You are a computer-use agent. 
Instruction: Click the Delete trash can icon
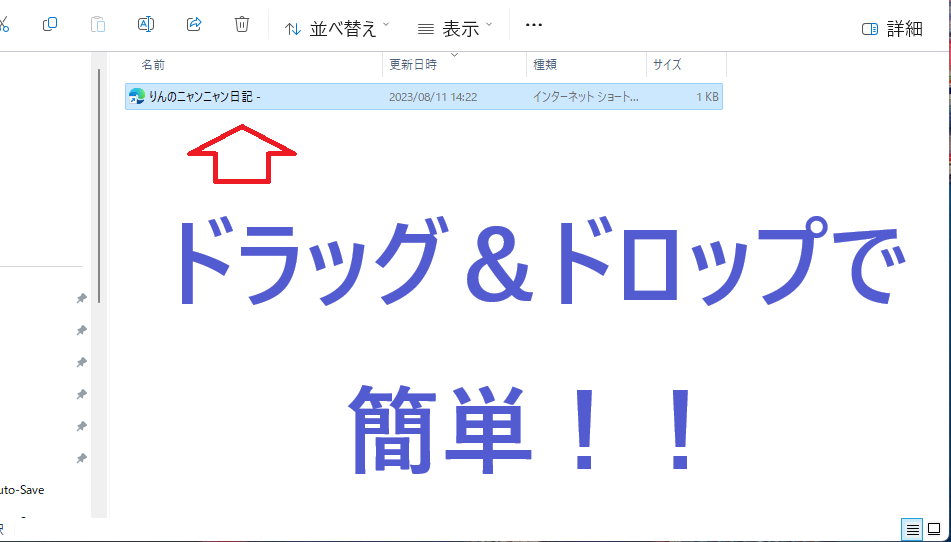242,24
